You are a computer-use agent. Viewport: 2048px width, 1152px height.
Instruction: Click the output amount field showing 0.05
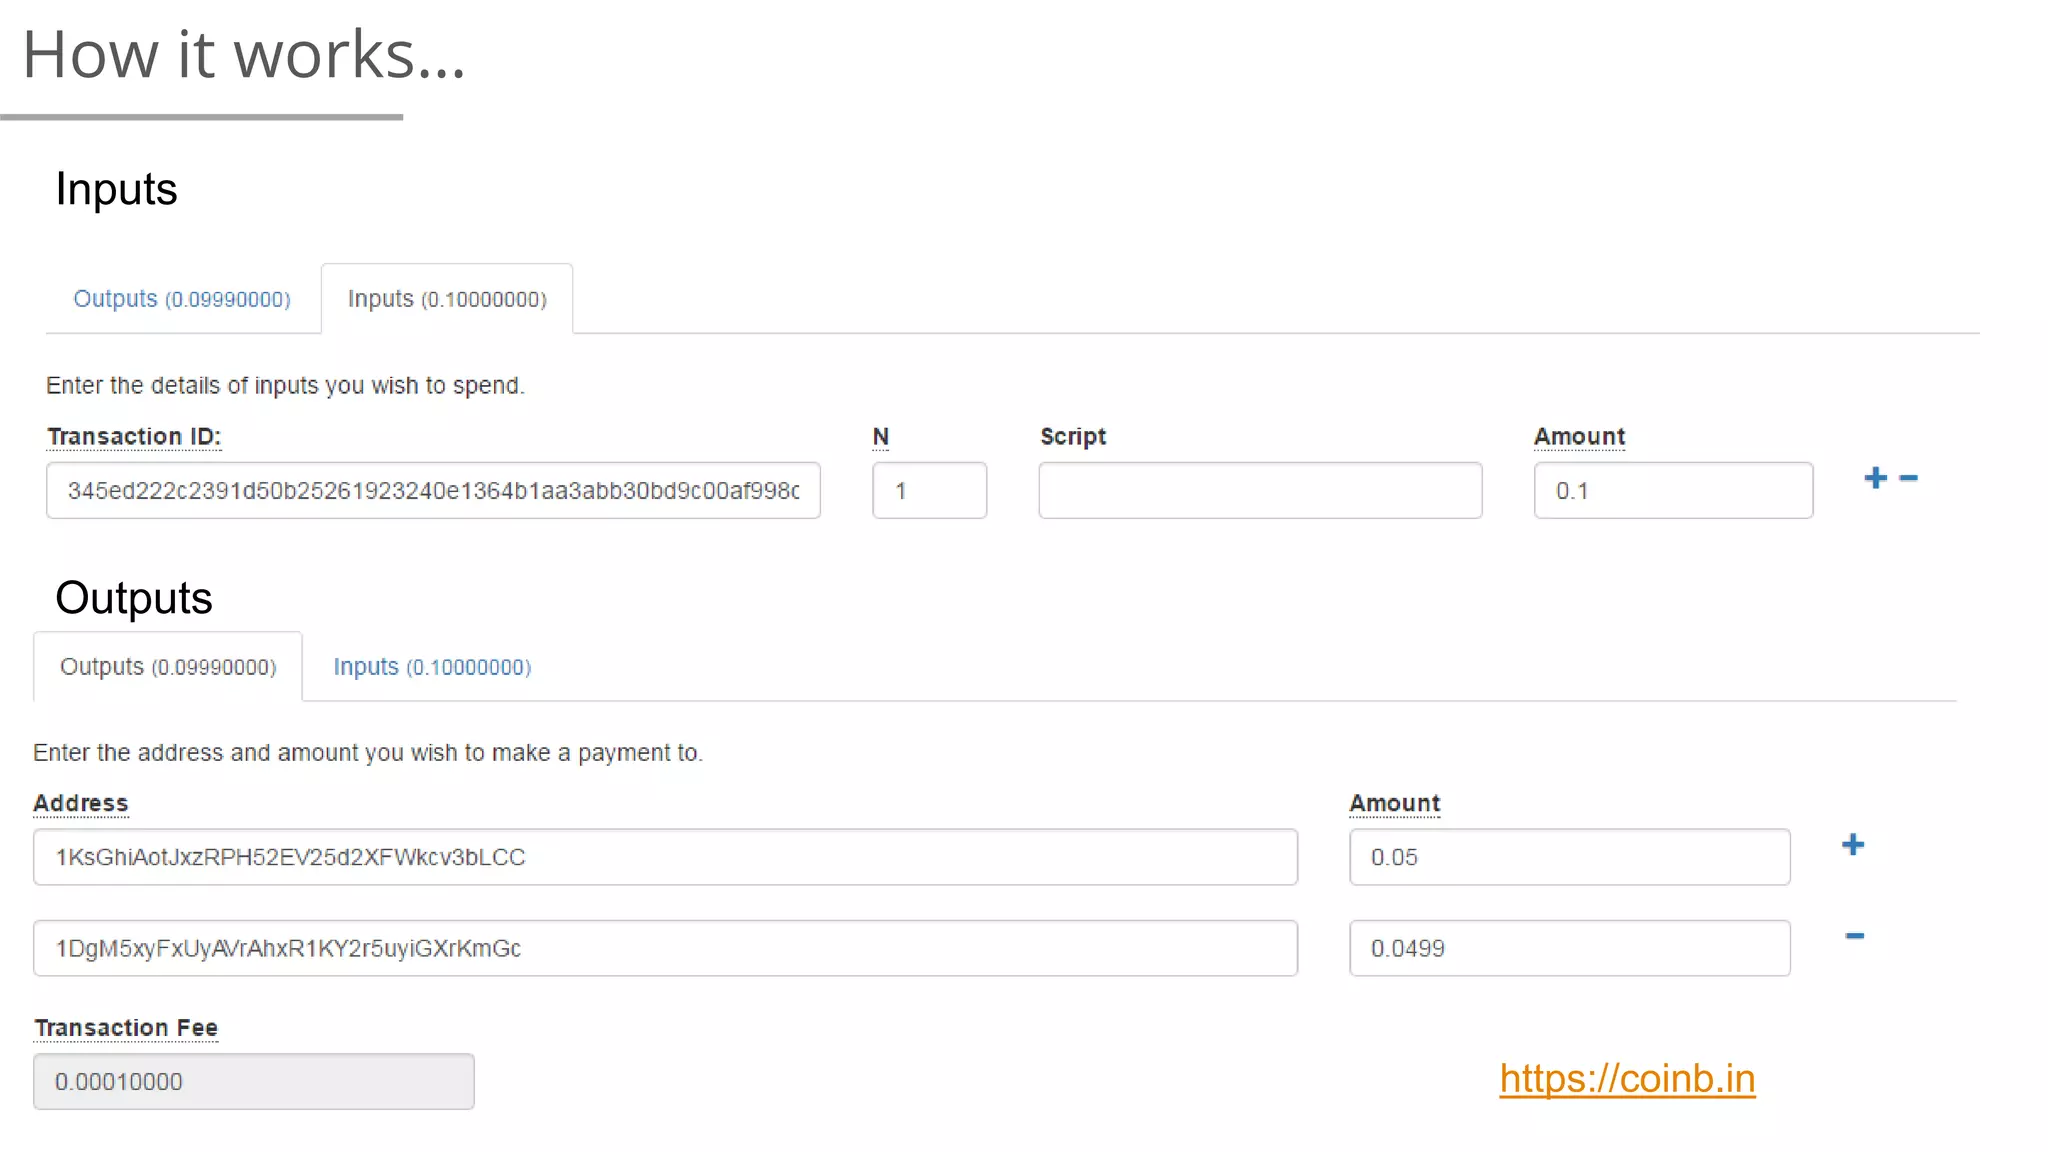(1569, 857)
